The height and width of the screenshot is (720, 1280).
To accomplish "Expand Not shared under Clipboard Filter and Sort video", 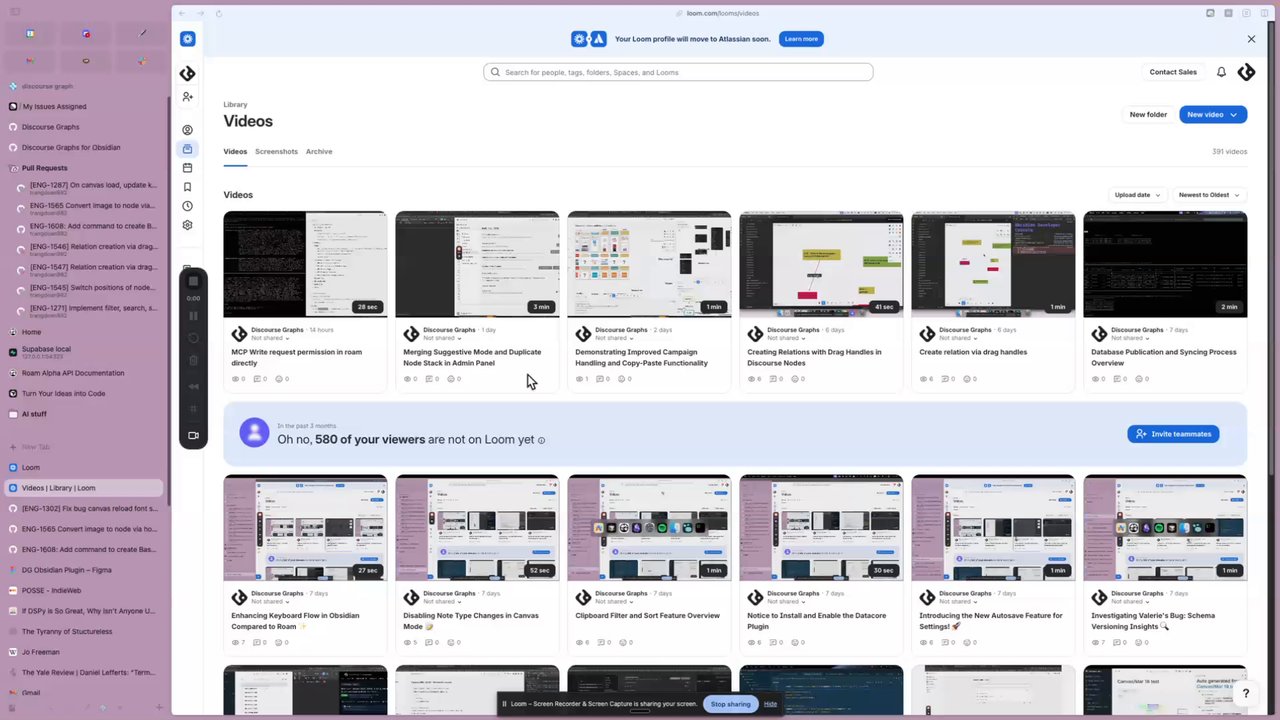I will point(613,602).
